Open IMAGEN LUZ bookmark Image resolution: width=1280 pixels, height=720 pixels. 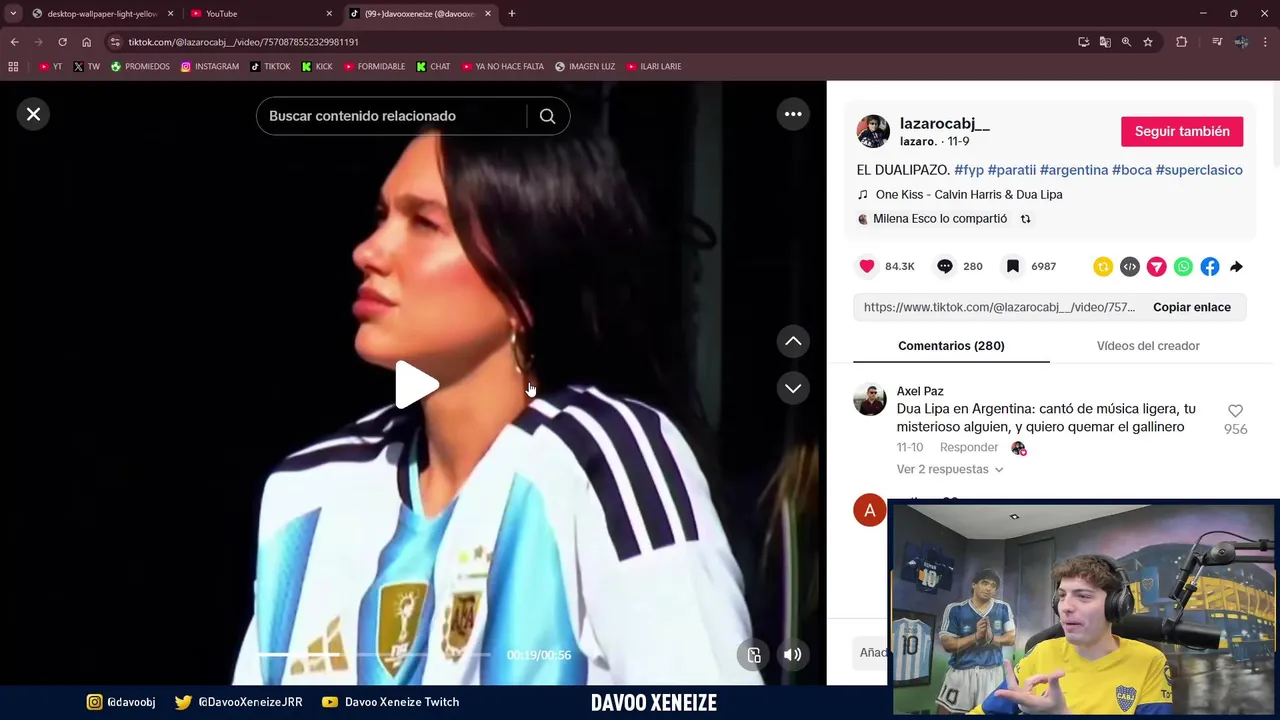point(585,67)
